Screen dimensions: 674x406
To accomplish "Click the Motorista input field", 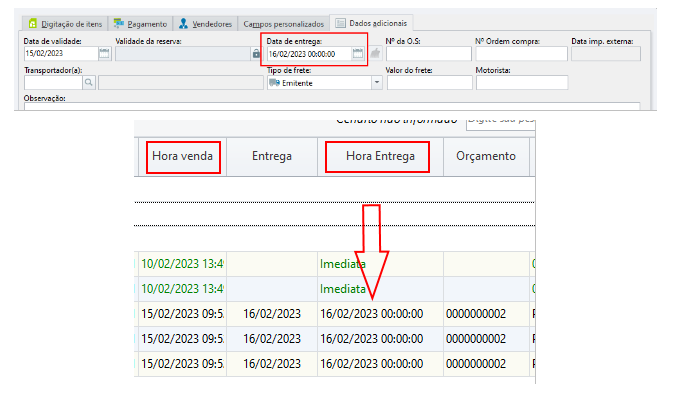I will [x=522, y=82].
